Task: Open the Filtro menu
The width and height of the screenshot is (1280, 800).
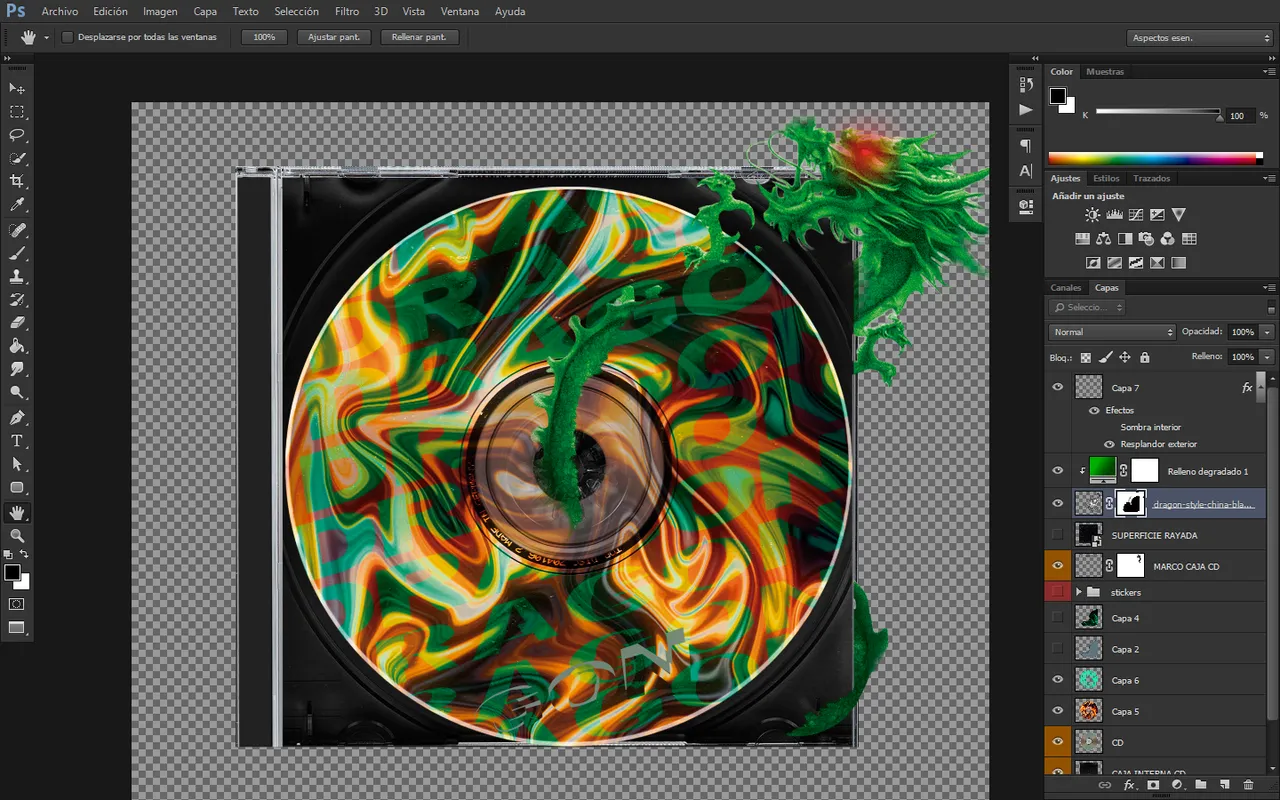Action: [x=347, y=12]
